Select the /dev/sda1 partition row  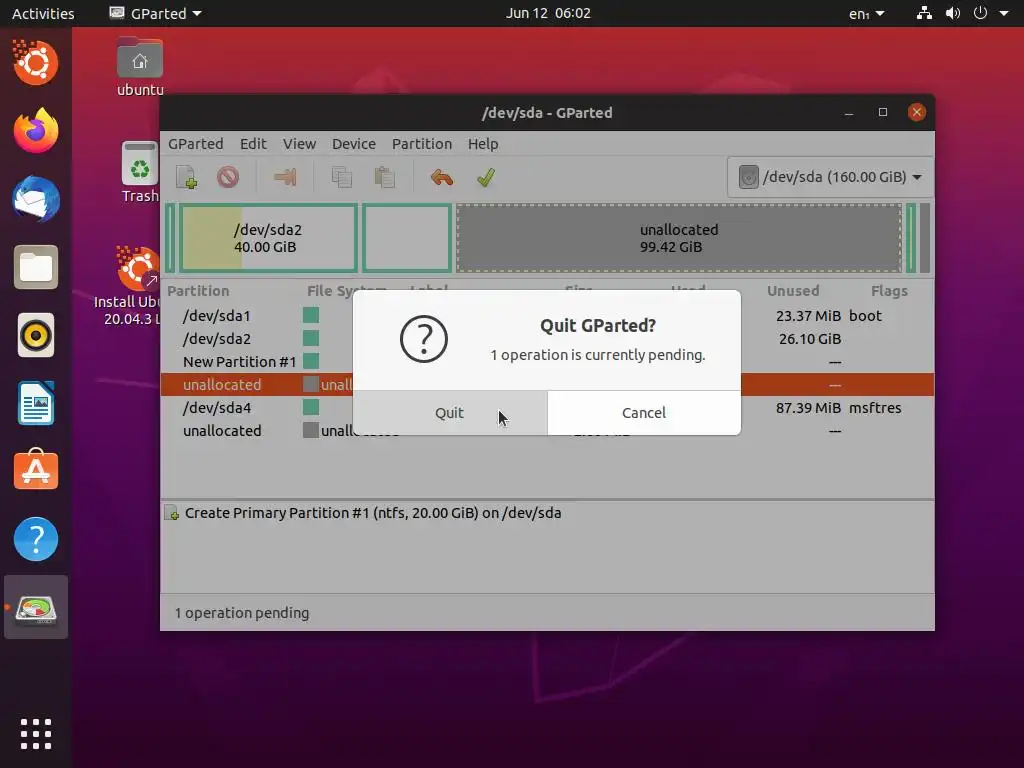pos(547,316)
